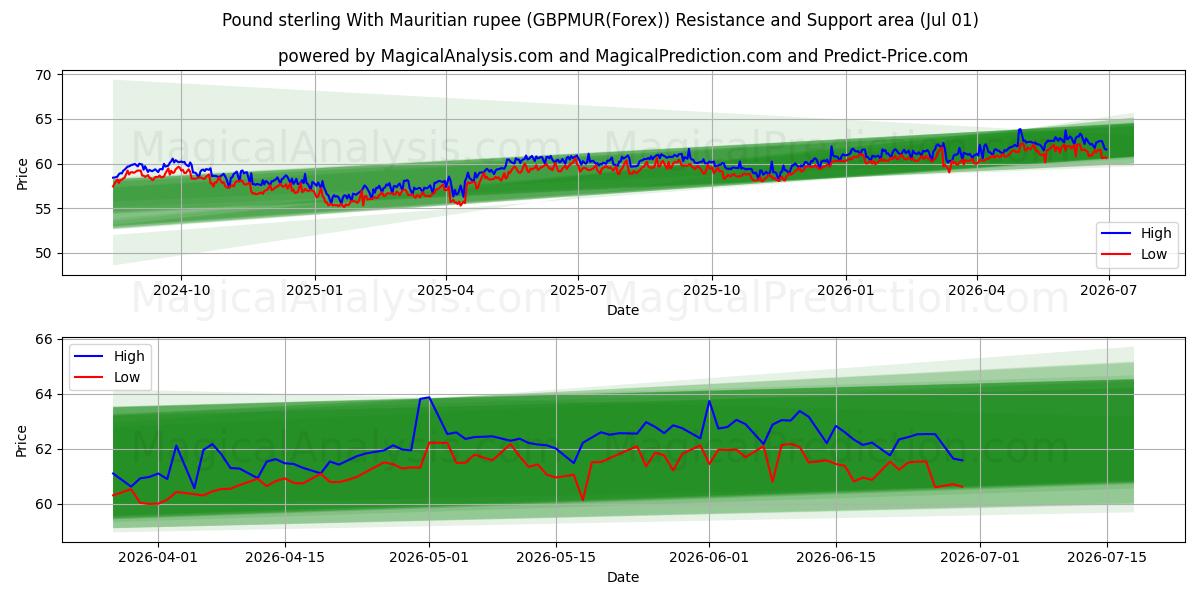The width and height of the screenshot is (1200, 600).
Task: Click the '2026-07-15' tick label
Action: click(x=1107, y=558)
